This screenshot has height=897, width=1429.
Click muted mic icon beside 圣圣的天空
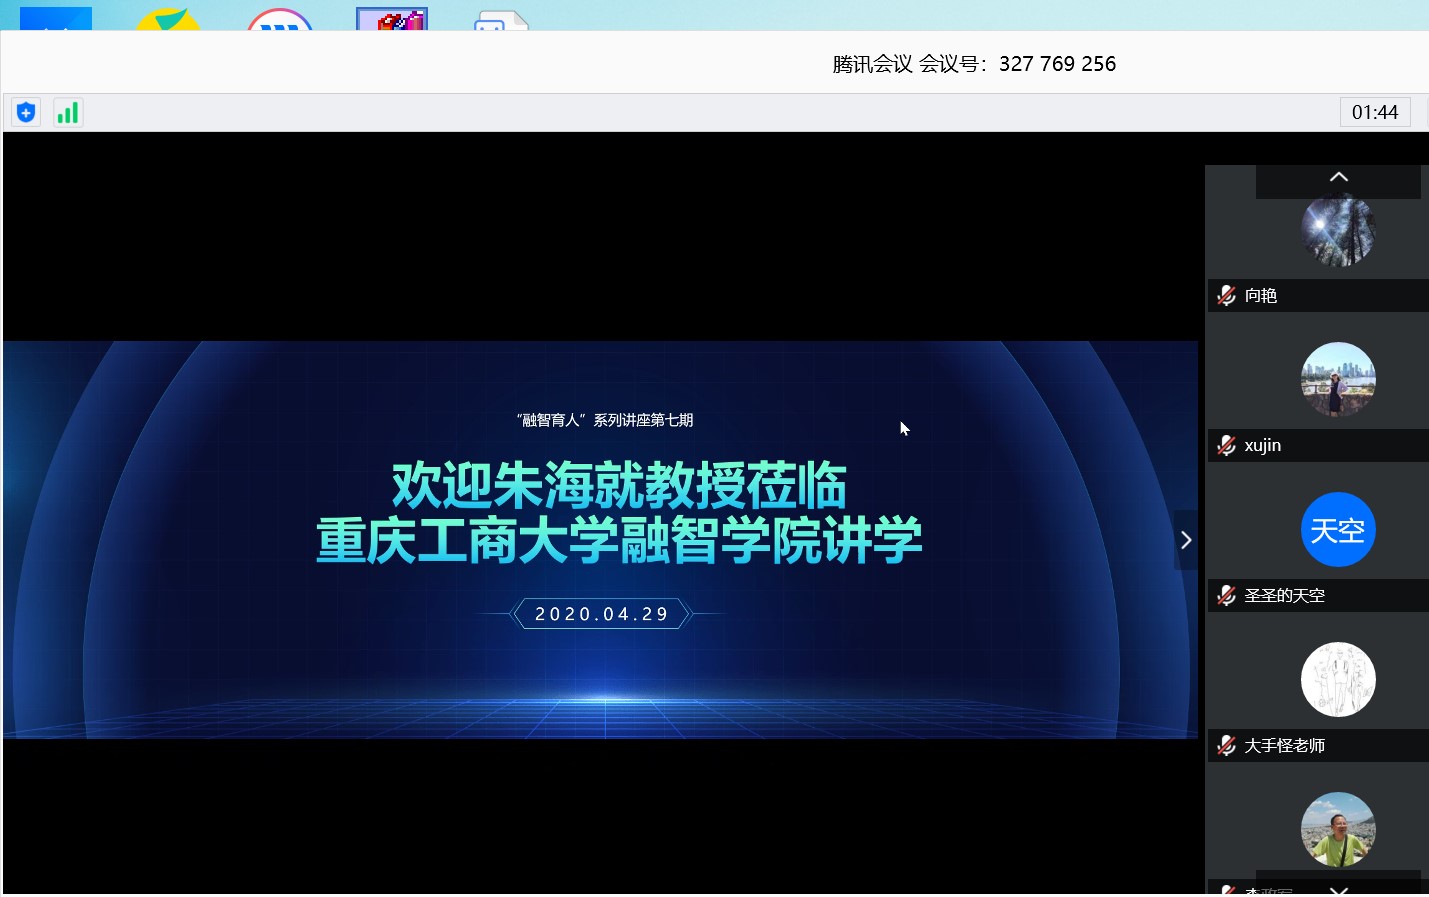[x=1226, y=595]
